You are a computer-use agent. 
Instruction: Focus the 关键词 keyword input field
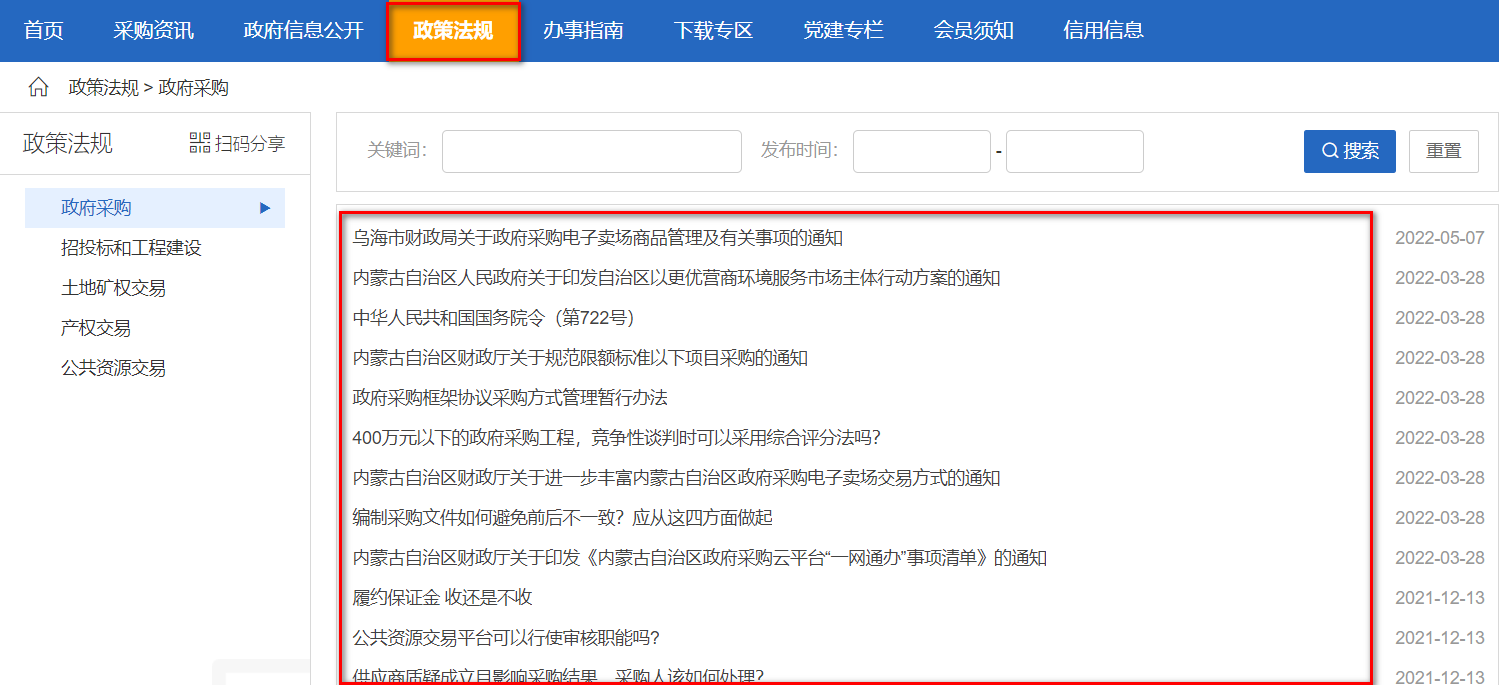coord(591,151)
